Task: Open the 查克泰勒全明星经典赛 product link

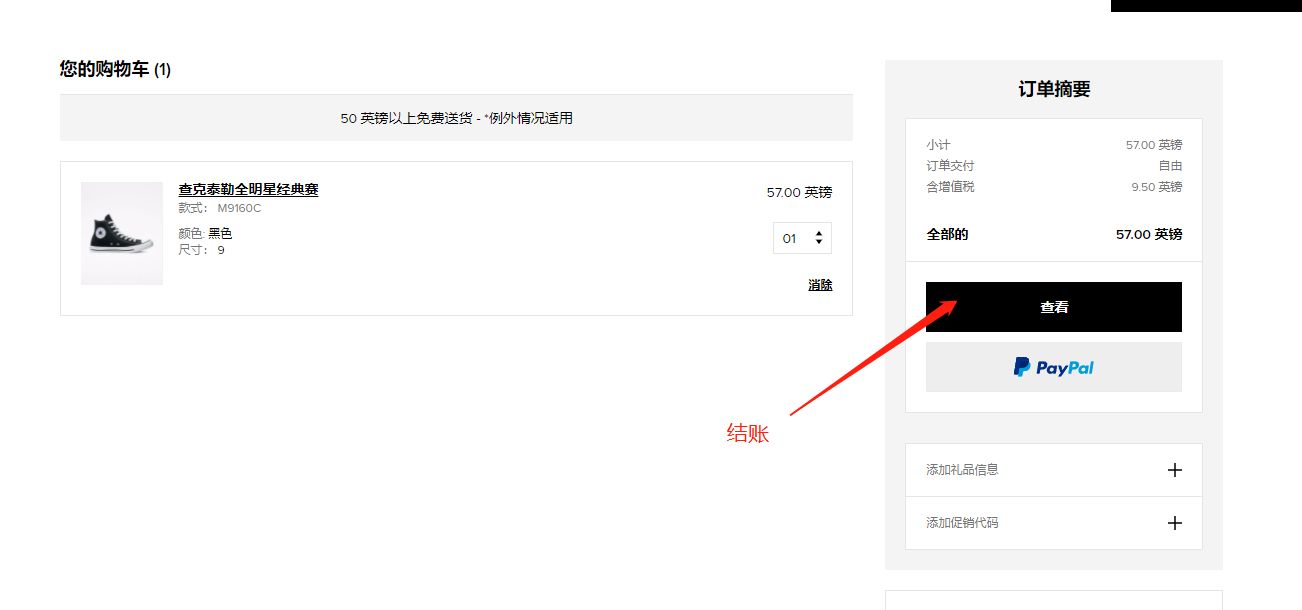Action: 248,190
